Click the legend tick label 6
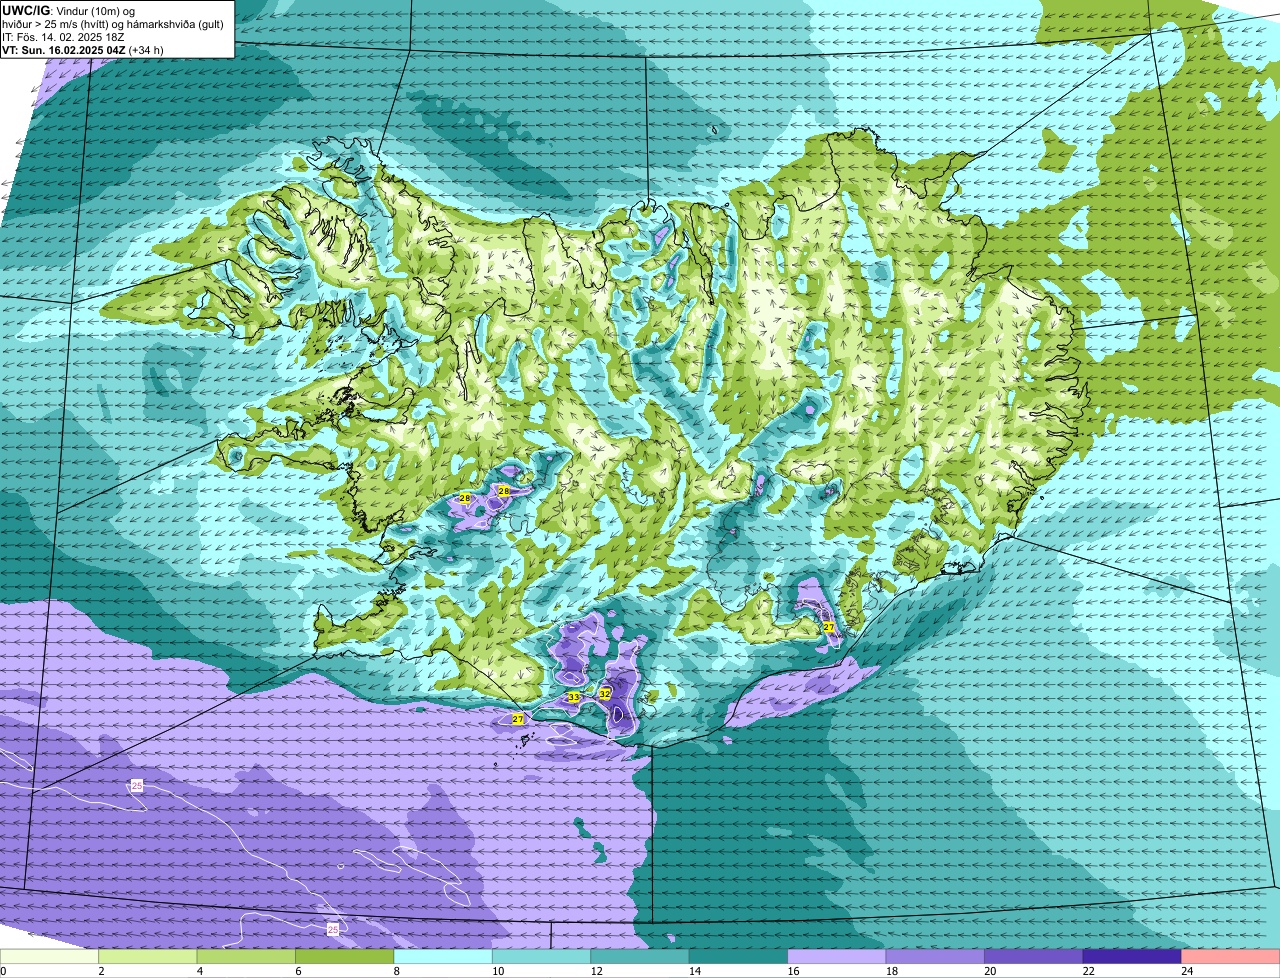Image resolution: width=1280 pixels, height=978 pixels. coord(298,971)
